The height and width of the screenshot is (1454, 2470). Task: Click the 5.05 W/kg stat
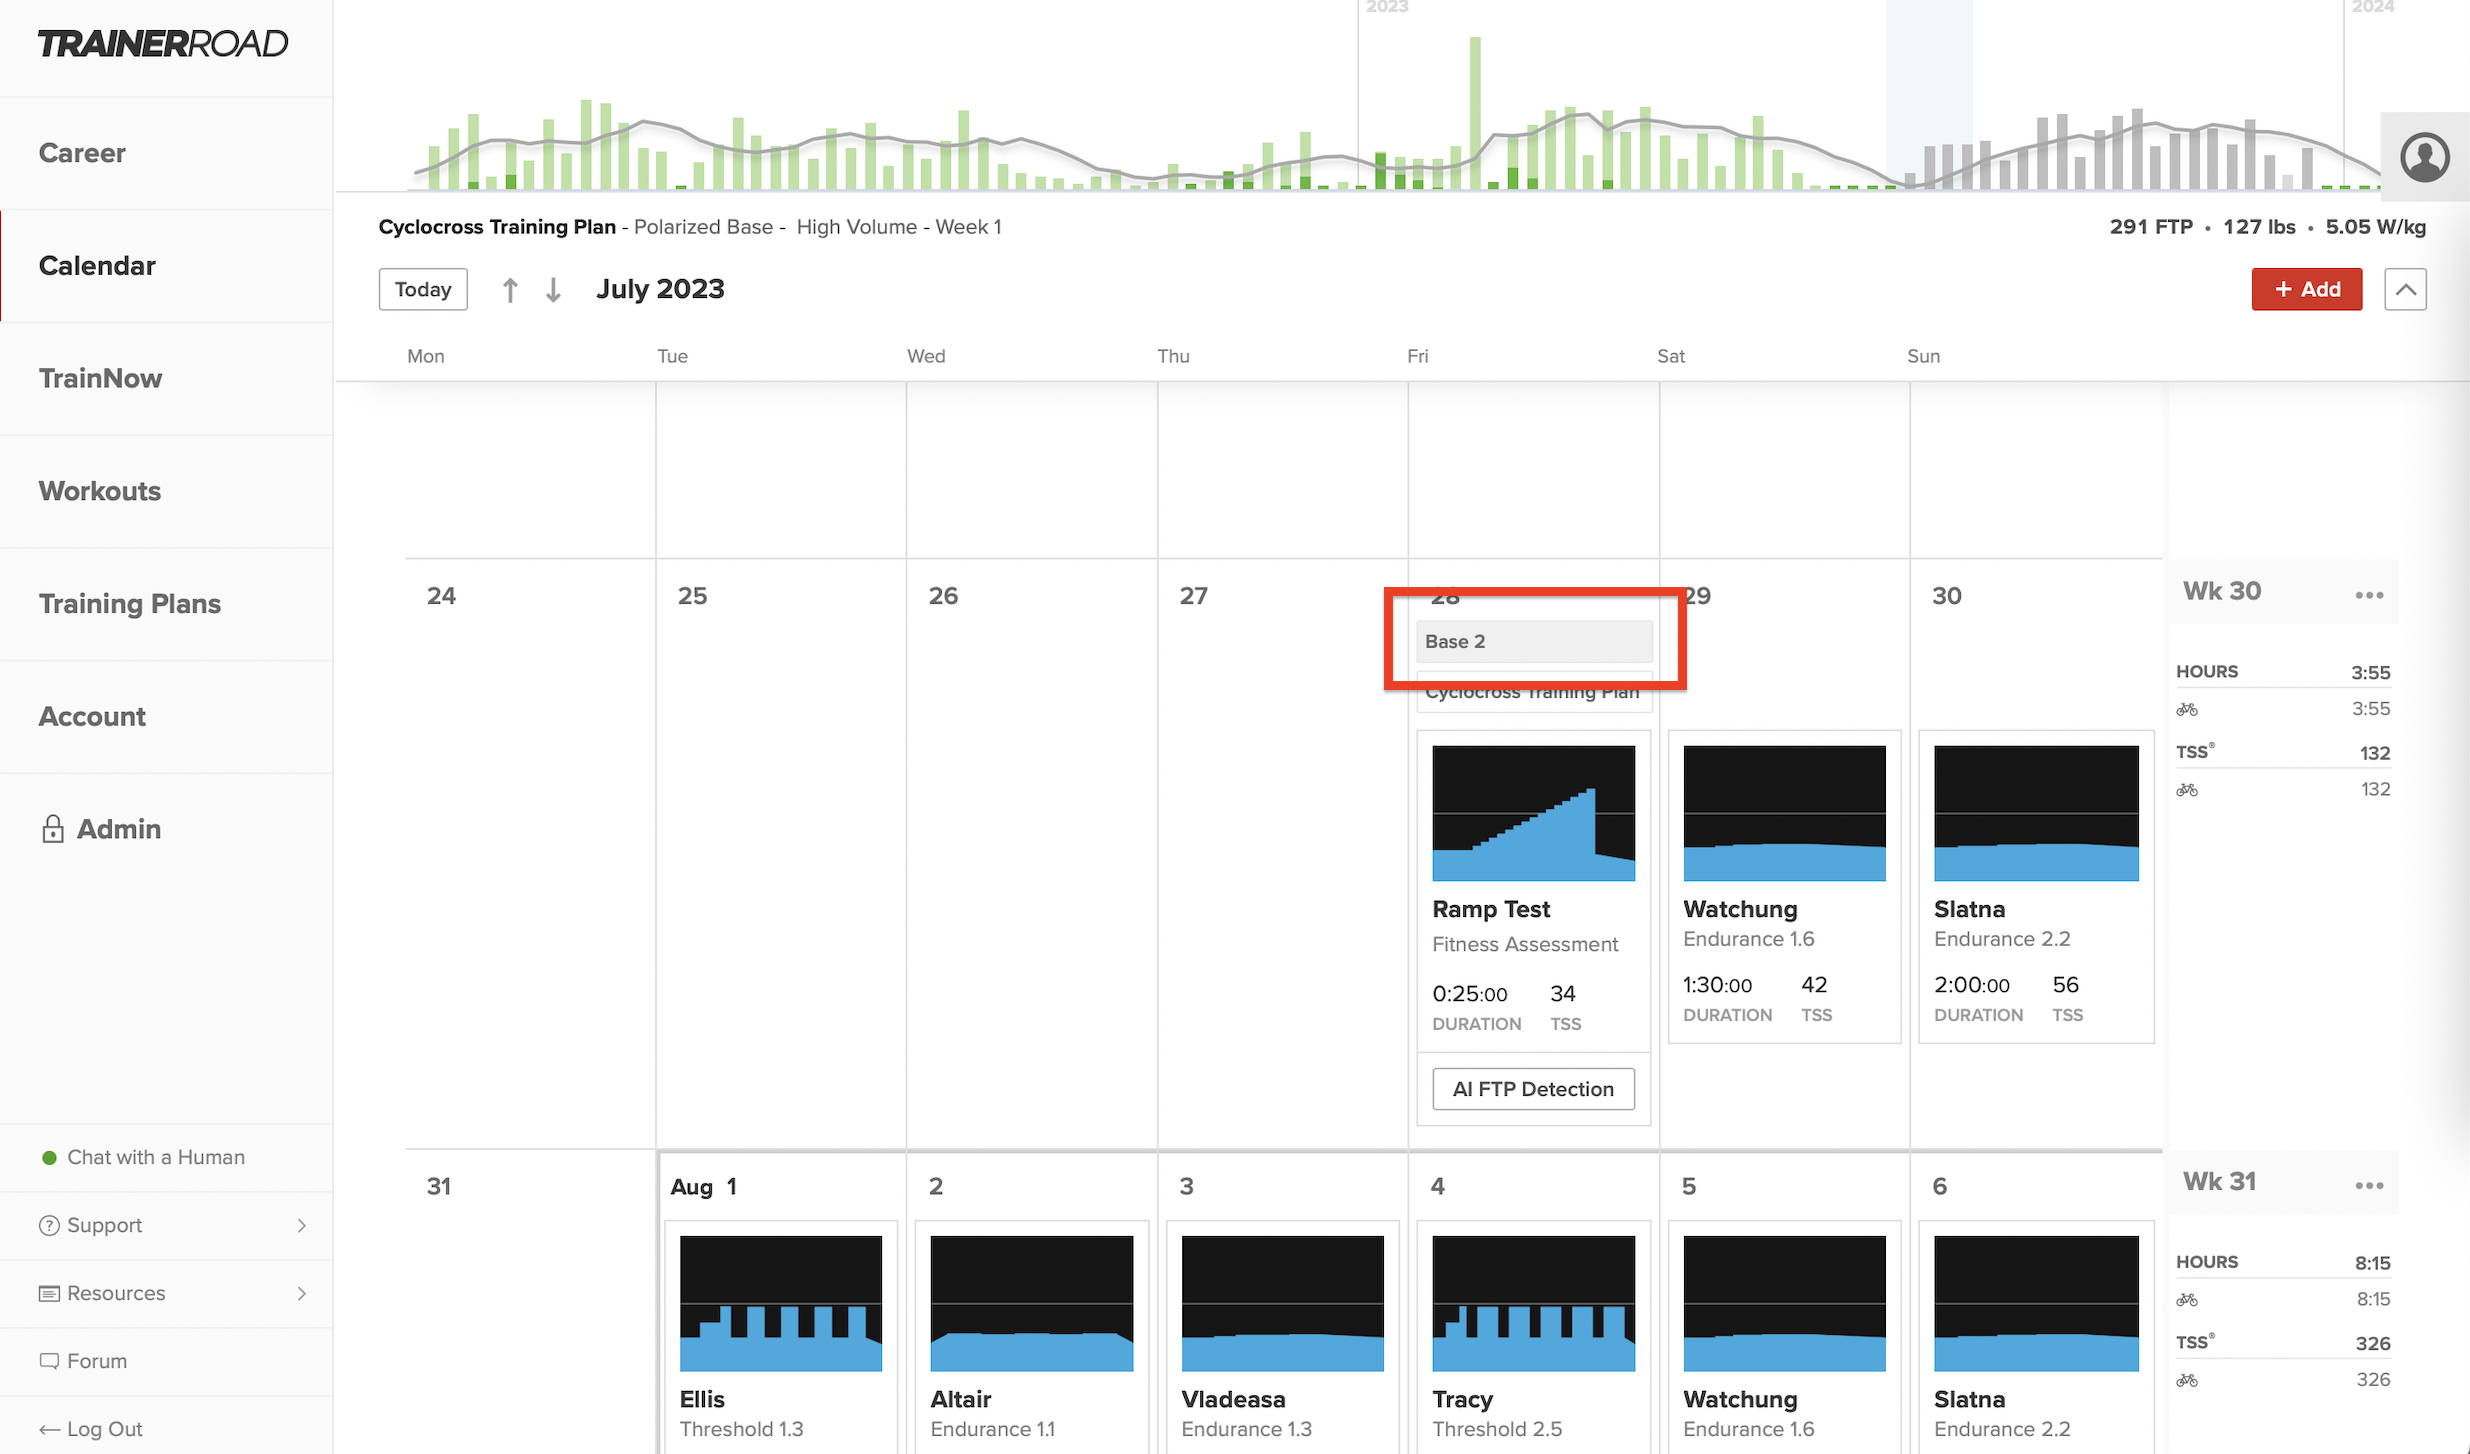click(x=2375, y=227)
